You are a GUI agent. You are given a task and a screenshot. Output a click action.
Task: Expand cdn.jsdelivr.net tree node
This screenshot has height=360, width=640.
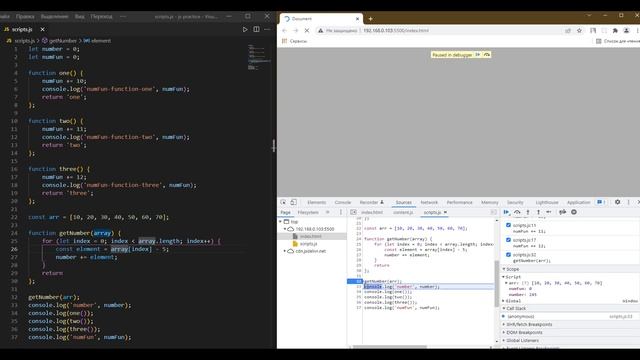pos(285,251)
